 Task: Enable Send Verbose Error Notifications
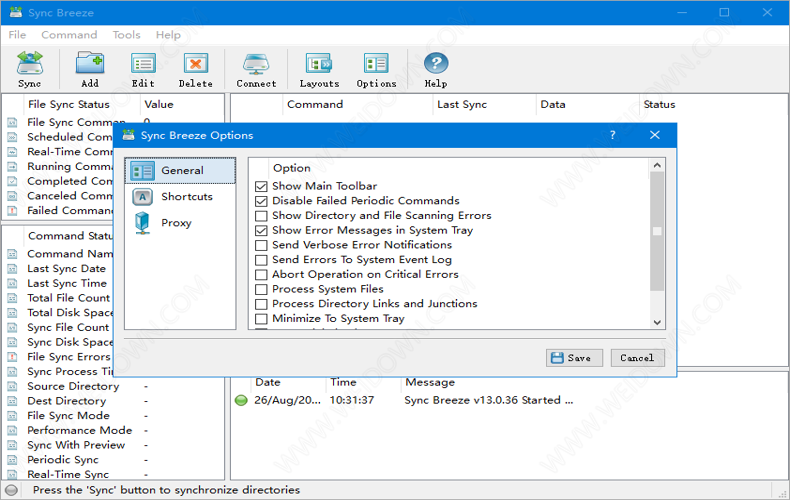(261, 245)
